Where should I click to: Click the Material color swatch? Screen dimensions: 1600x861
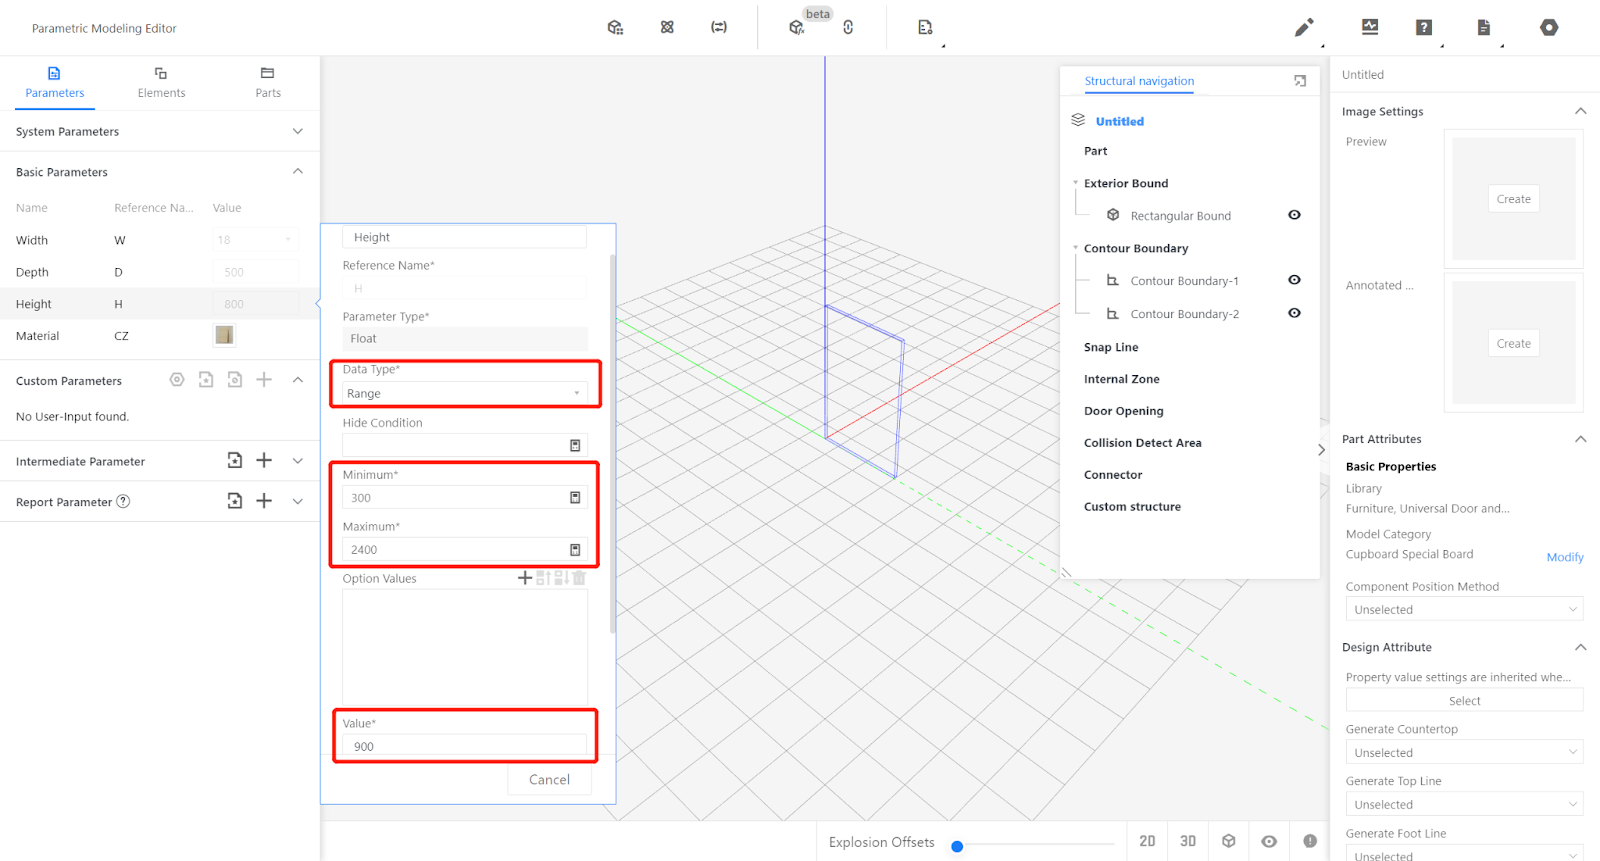pyautogui.click(x=224, y=335)
